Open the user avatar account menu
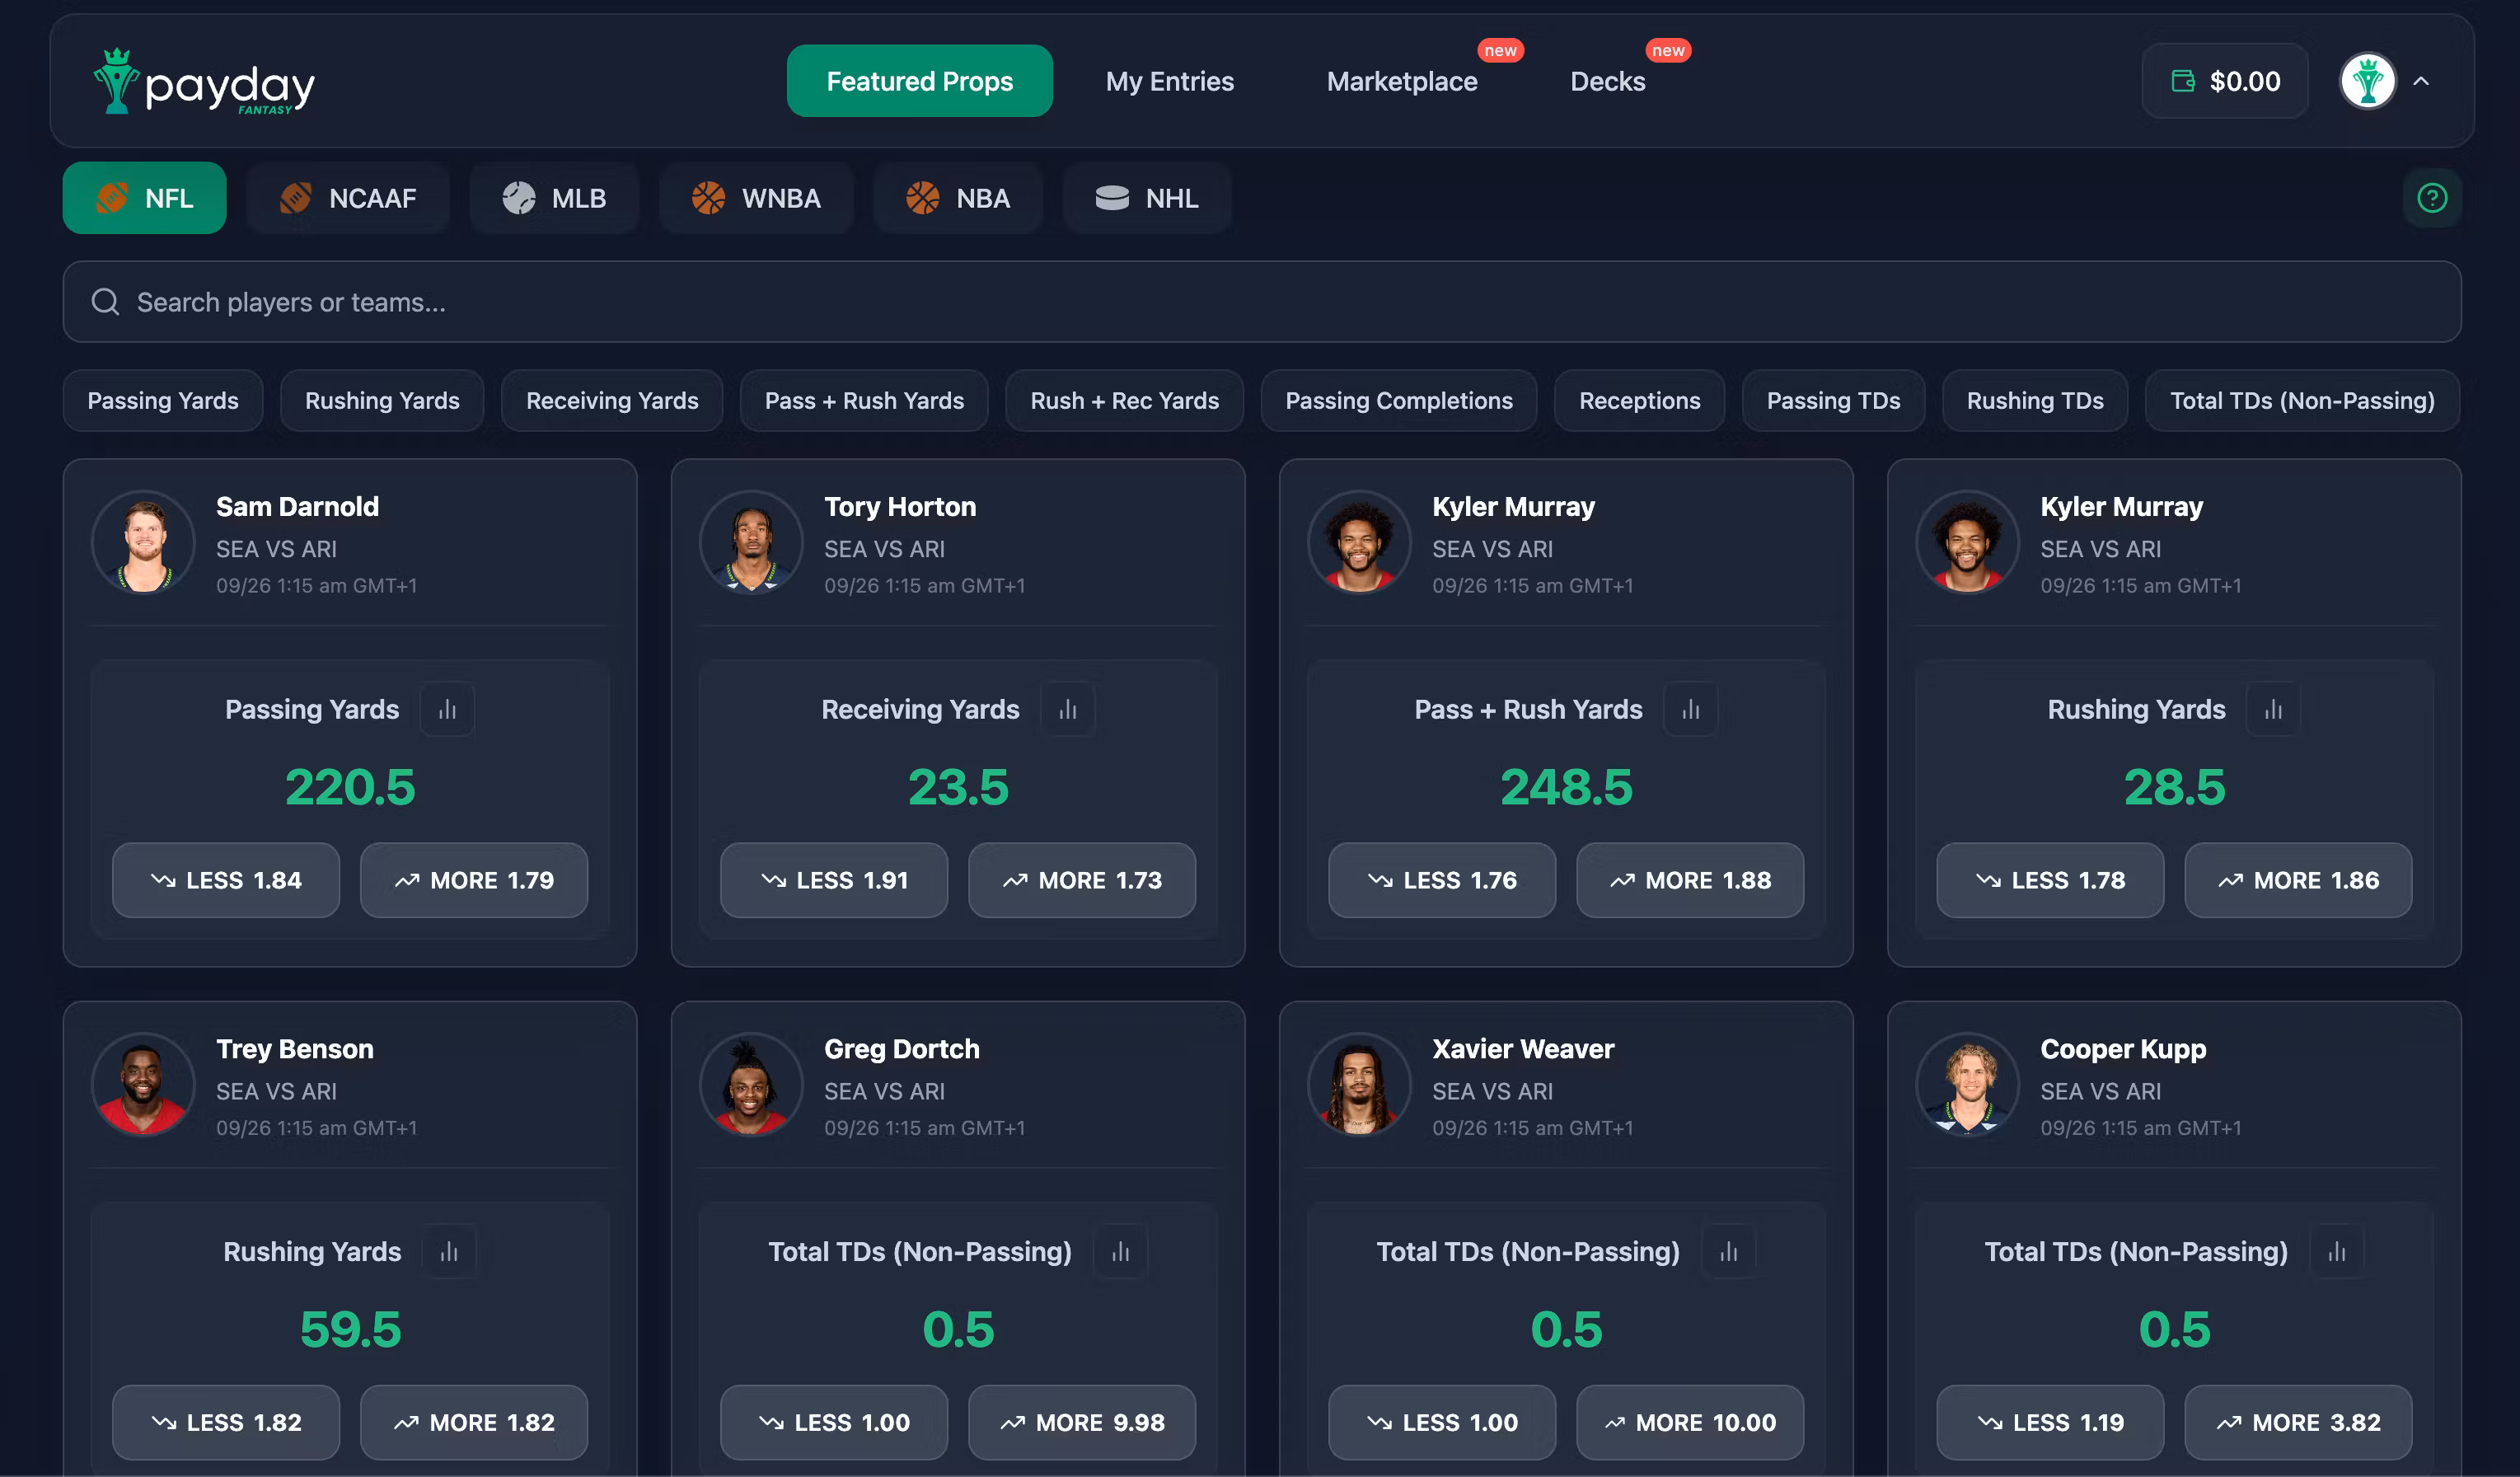The image size is (2520, 1477). click(2367, 81)
